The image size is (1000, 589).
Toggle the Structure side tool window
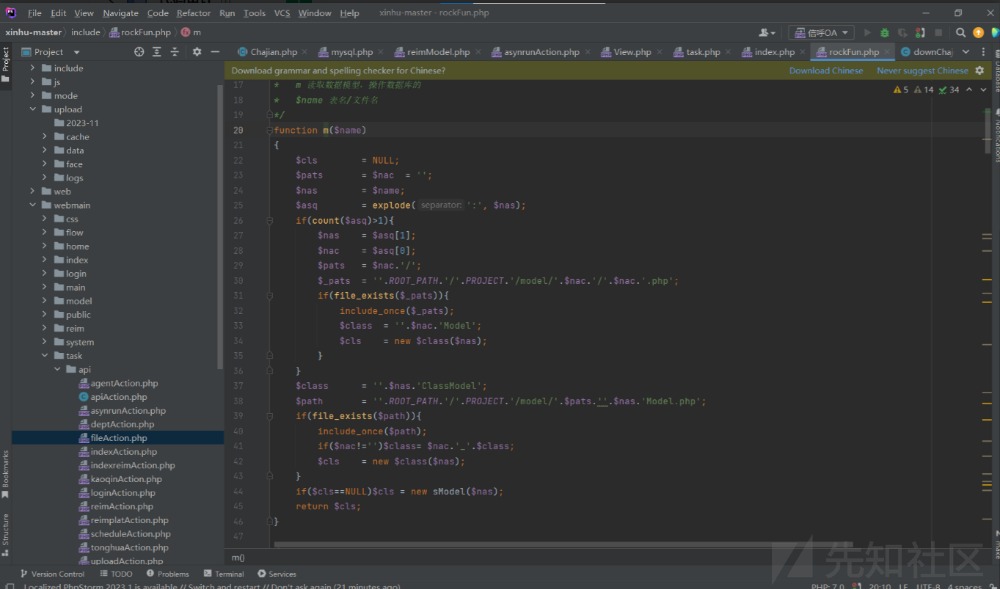[x=5, y=532]
